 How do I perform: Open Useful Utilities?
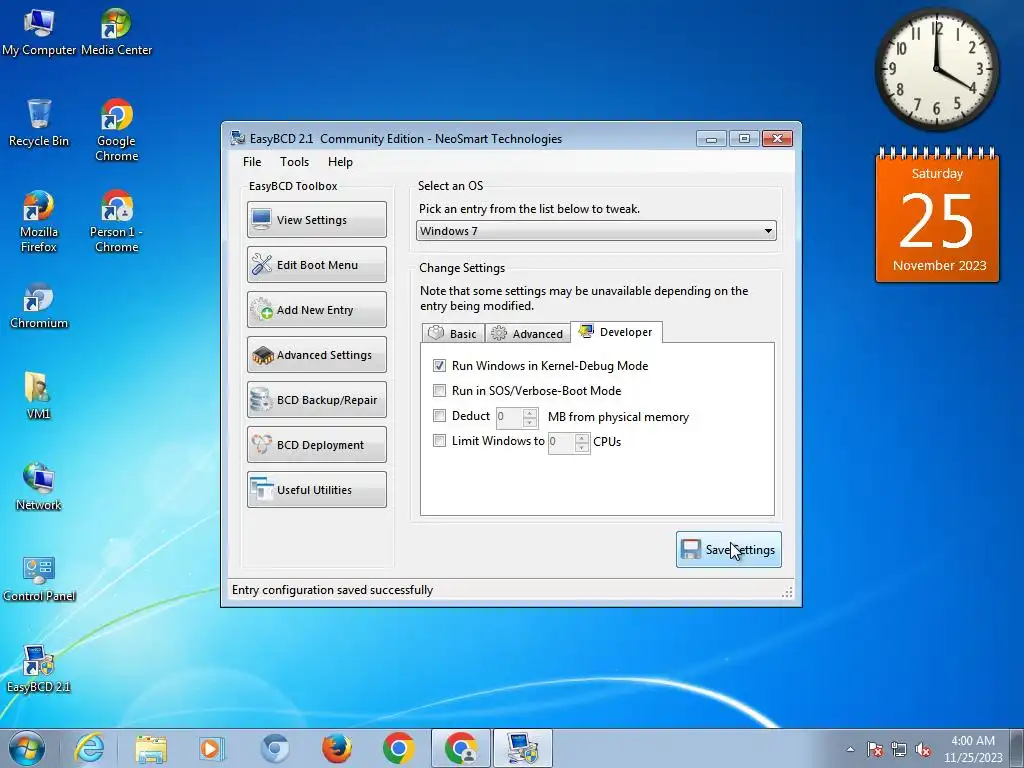point(317,490)
